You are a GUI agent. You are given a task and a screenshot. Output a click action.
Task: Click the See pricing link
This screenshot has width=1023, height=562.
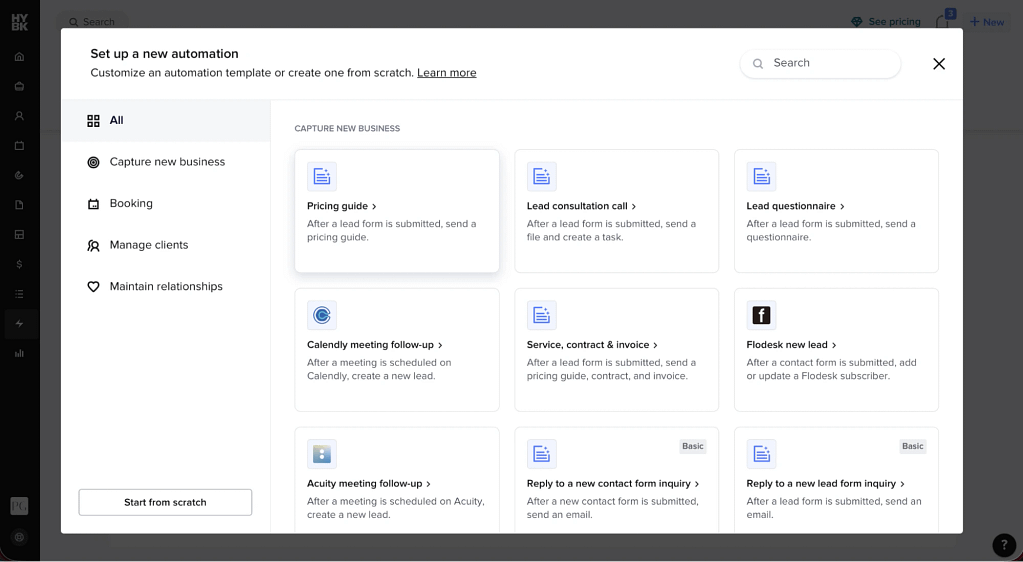[894, 22]
